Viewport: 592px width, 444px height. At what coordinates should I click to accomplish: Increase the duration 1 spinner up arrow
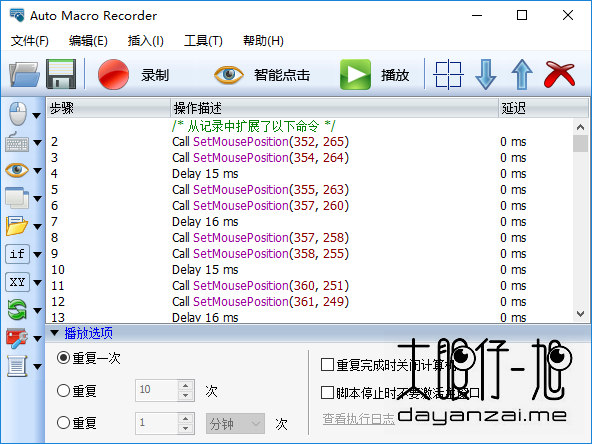[x=185, y=418]
